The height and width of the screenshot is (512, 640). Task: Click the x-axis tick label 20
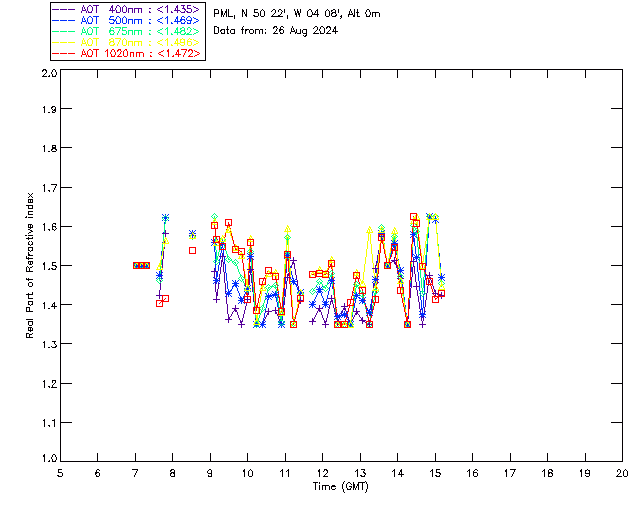point(622,473)
